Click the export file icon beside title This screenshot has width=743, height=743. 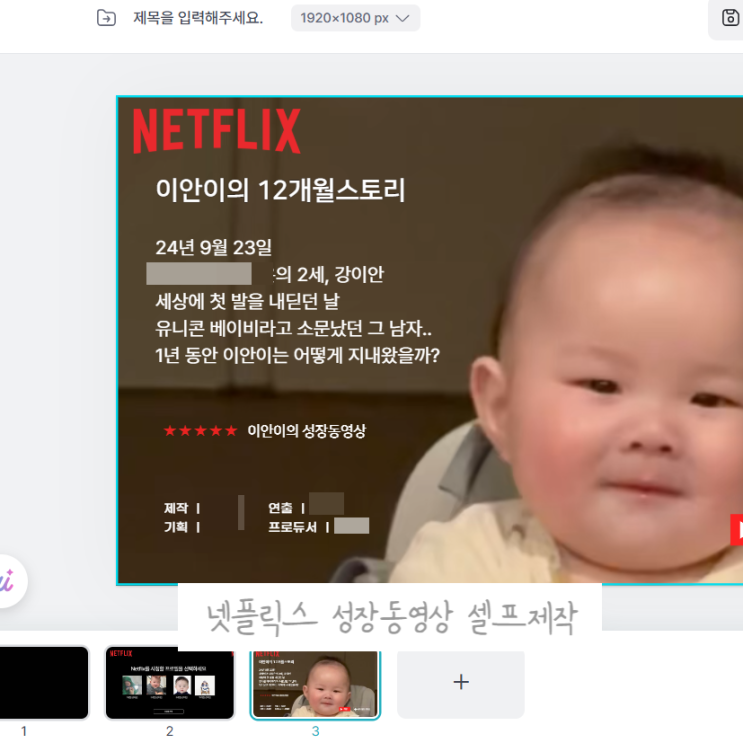(x=106, y=18)
